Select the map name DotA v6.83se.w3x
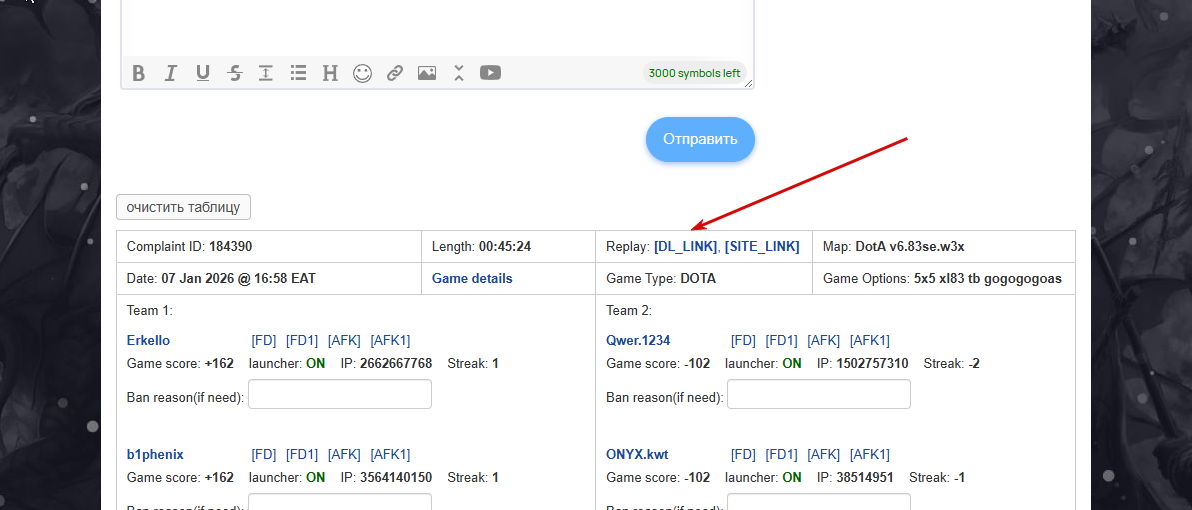Viewport: 1192px width, 510px height. (x=910, y=246)
